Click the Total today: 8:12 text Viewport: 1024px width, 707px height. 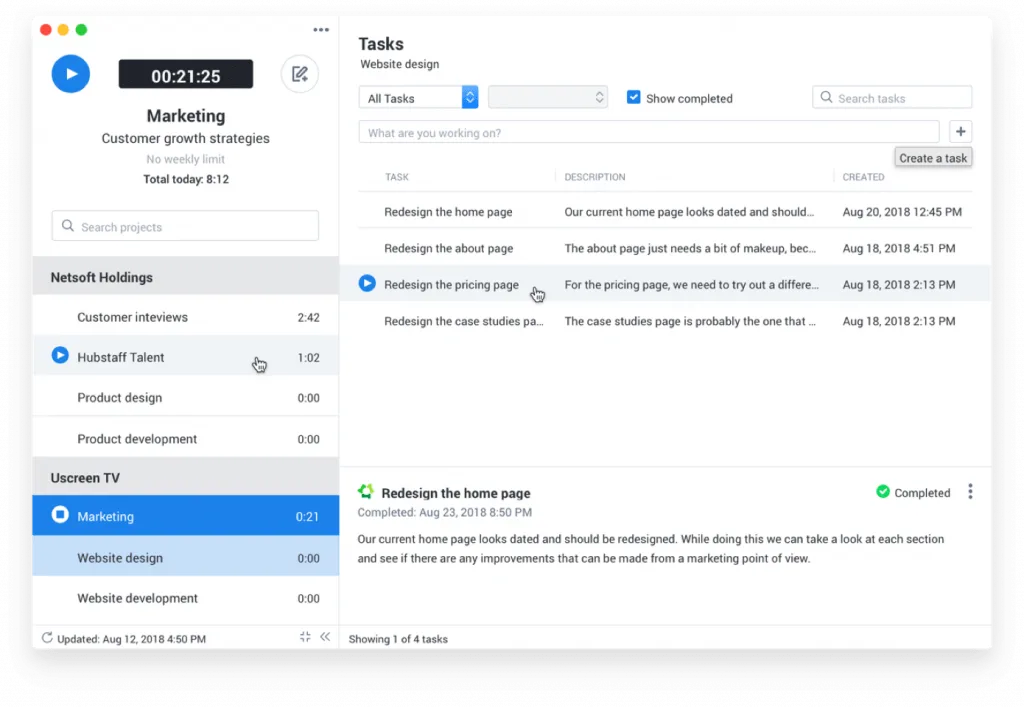pyautogui.click(x=186, y=179)
